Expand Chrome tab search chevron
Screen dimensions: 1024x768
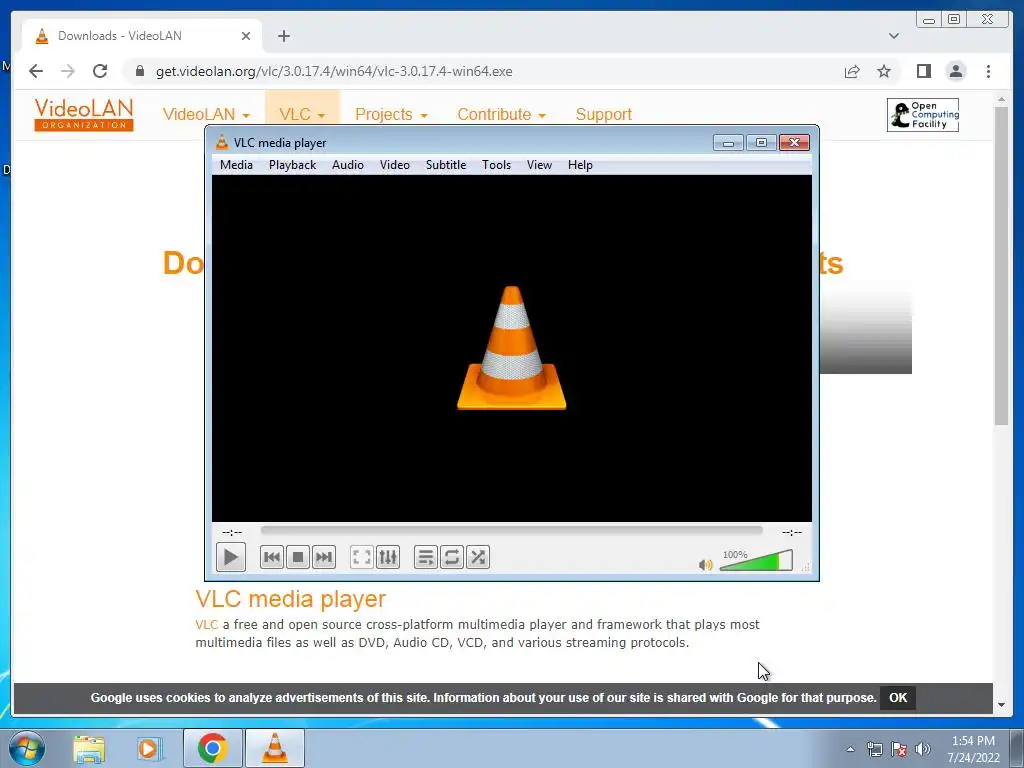click(x=894, y=36)
